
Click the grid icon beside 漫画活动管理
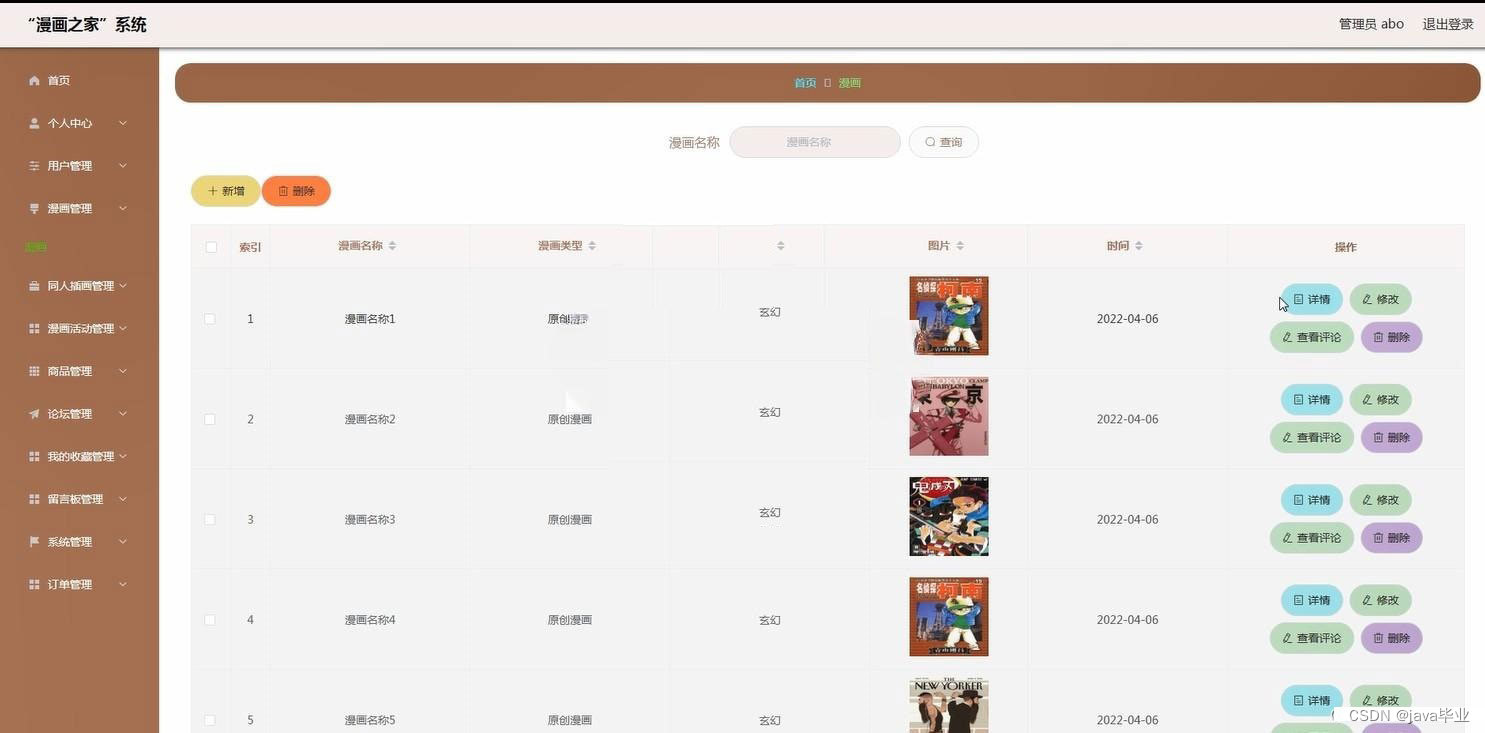(34, 328)
